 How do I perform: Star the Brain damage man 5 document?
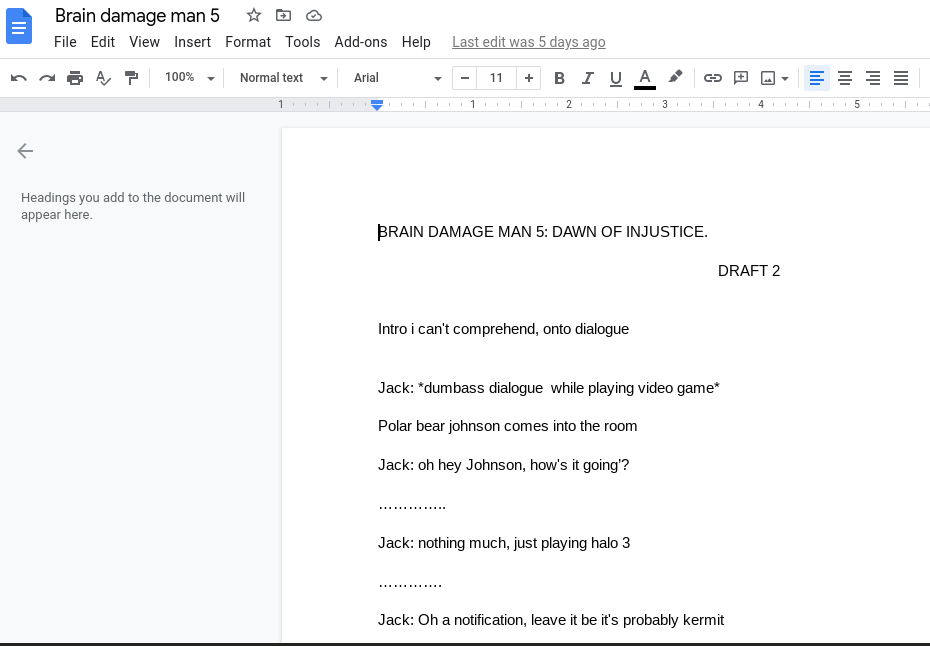click(254, 15)
